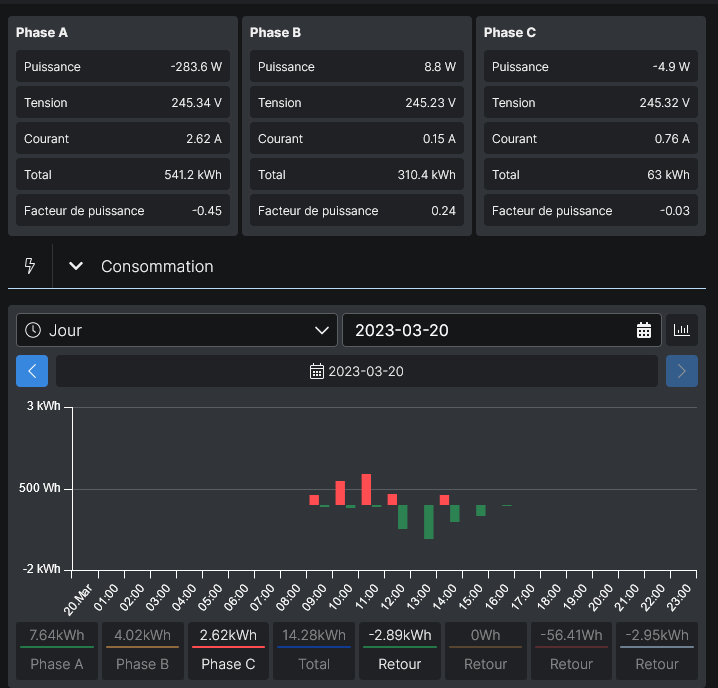718x688 pixels.
Task: Toggle Phase A 7.64kWh series
Action: click(57, 650)
